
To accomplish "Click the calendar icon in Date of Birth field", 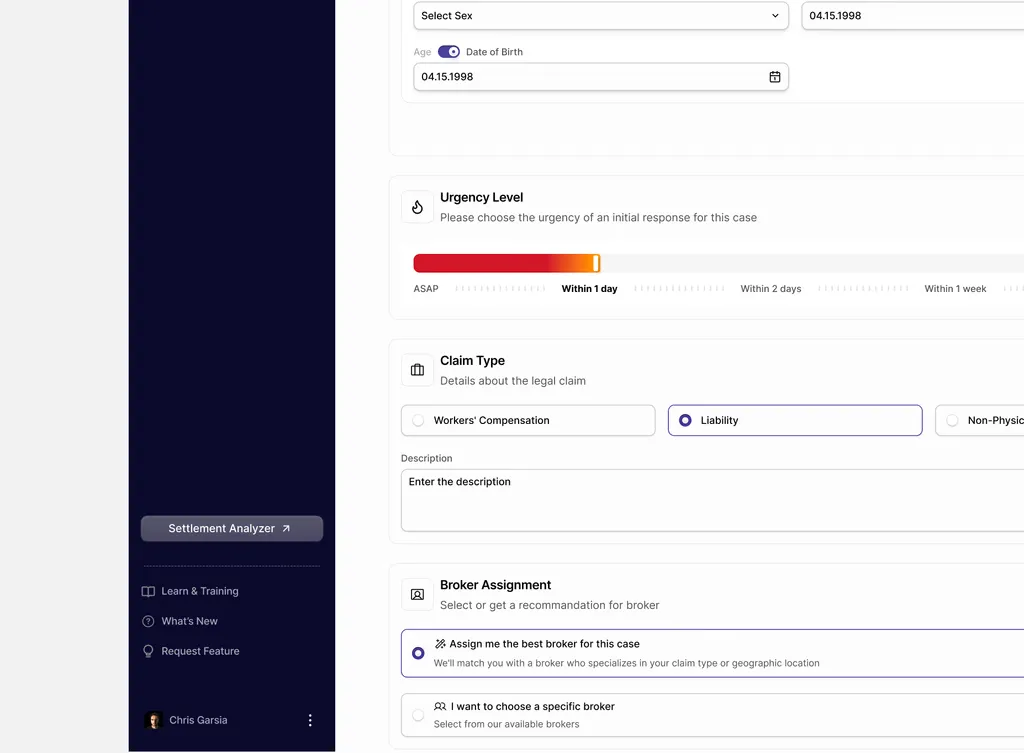I will [775, 77].
